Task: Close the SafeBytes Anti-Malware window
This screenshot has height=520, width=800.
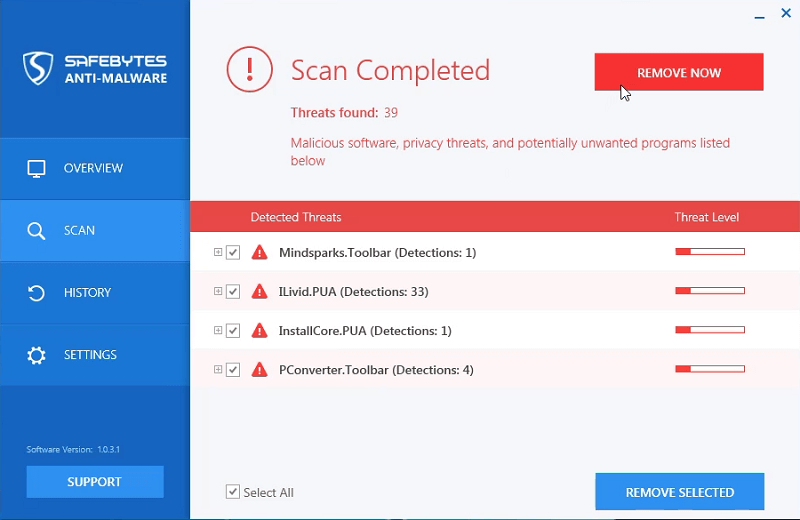Action: (x=786, y=13)
